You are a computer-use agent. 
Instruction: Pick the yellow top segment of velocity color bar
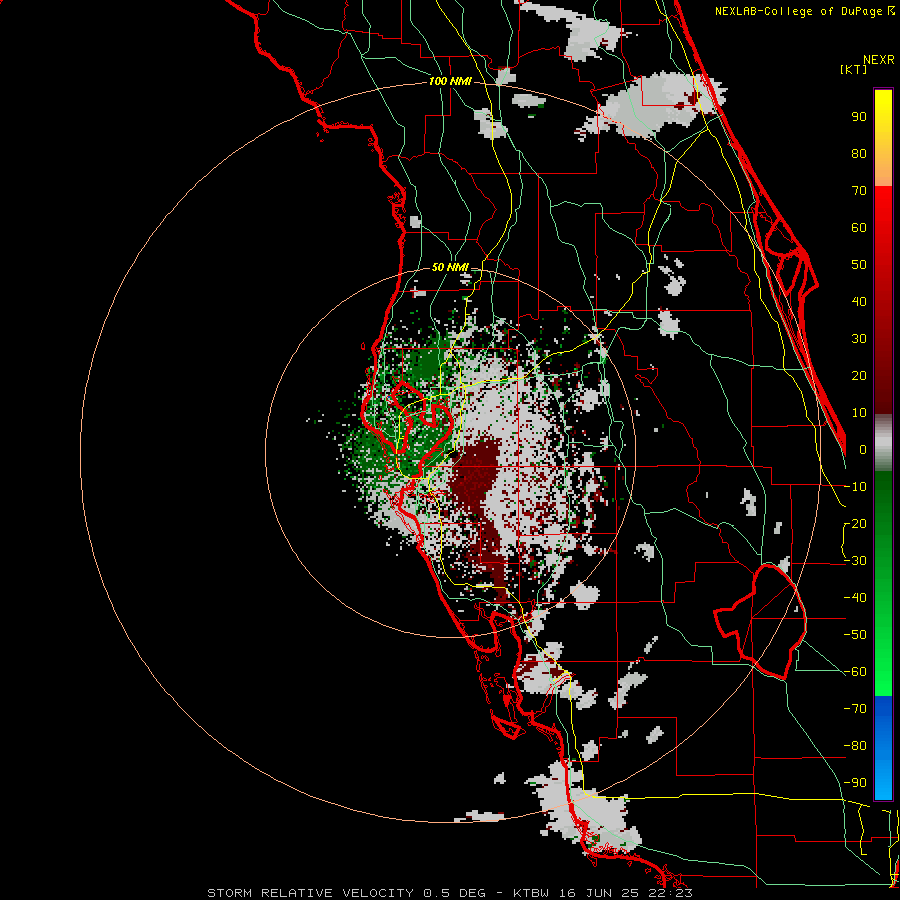[883, 138]
